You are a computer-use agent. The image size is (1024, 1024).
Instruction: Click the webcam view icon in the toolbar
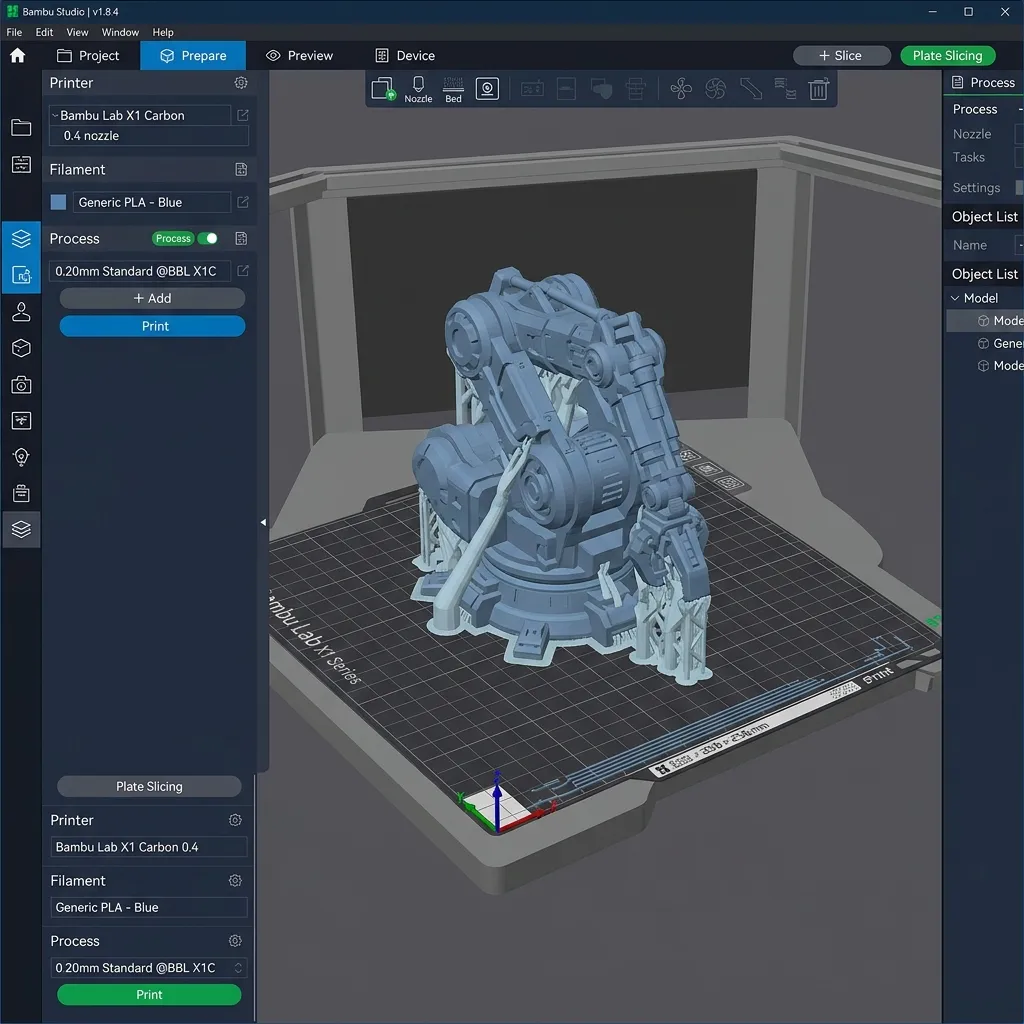point(487,89)
